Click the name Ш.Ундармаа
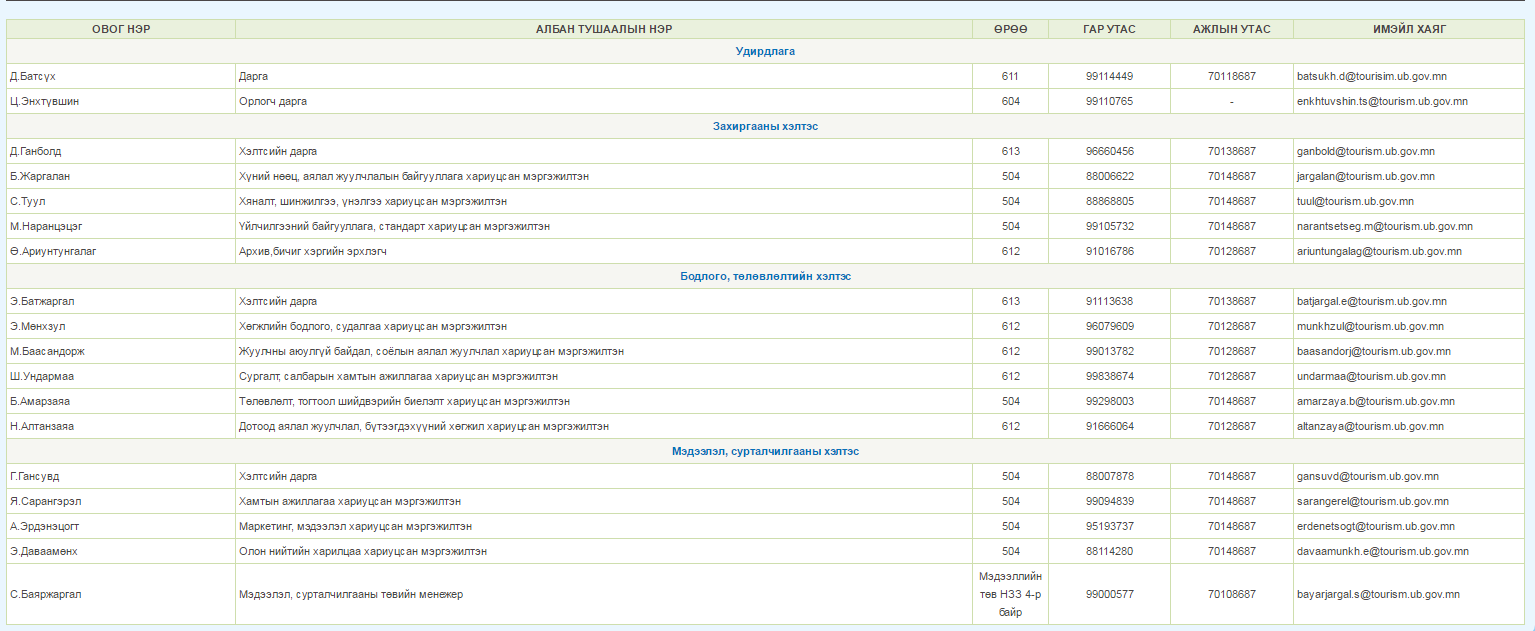Image resolution: width=1535 pixels, height=631 pixels. (x=42, y=376)
